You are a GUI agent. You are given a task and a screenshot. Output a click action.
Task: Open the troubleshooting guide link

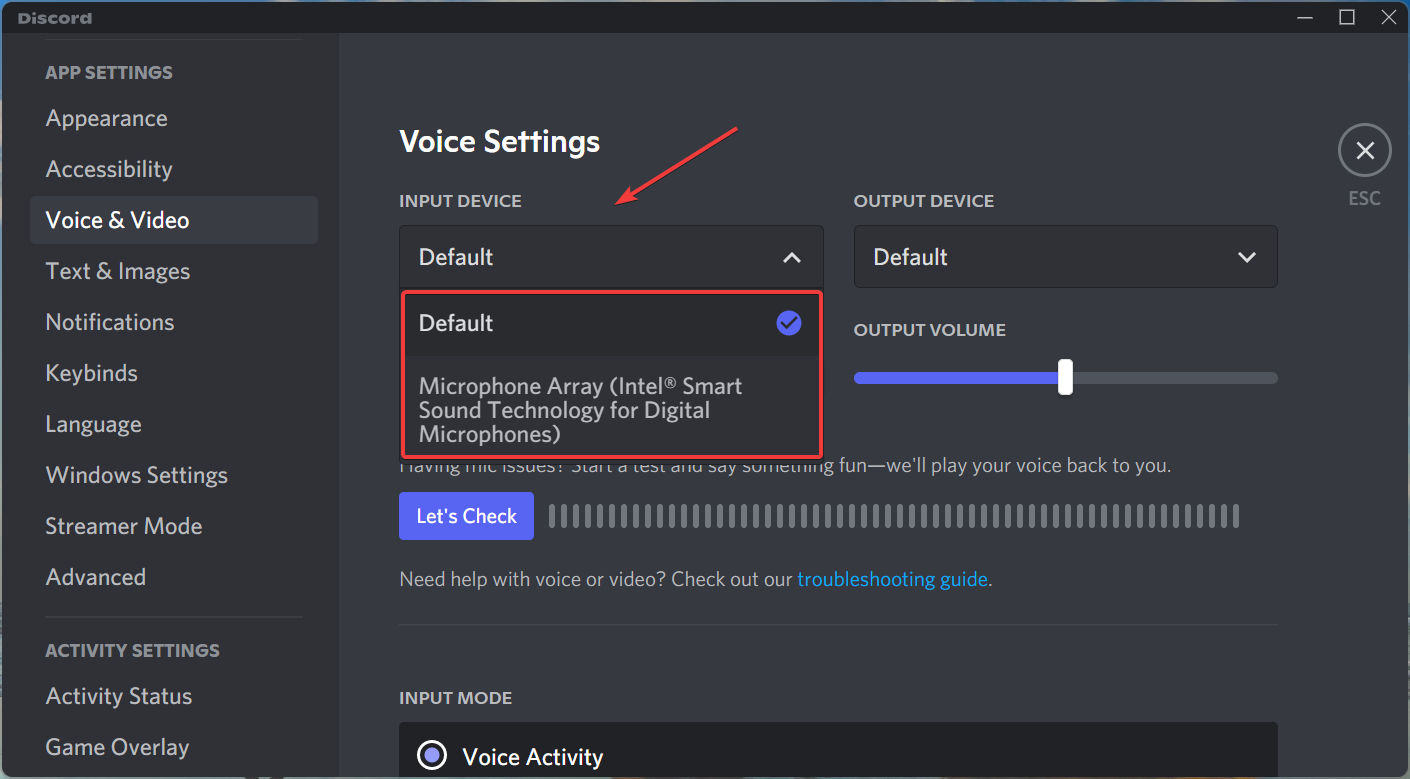pos(892,579)
